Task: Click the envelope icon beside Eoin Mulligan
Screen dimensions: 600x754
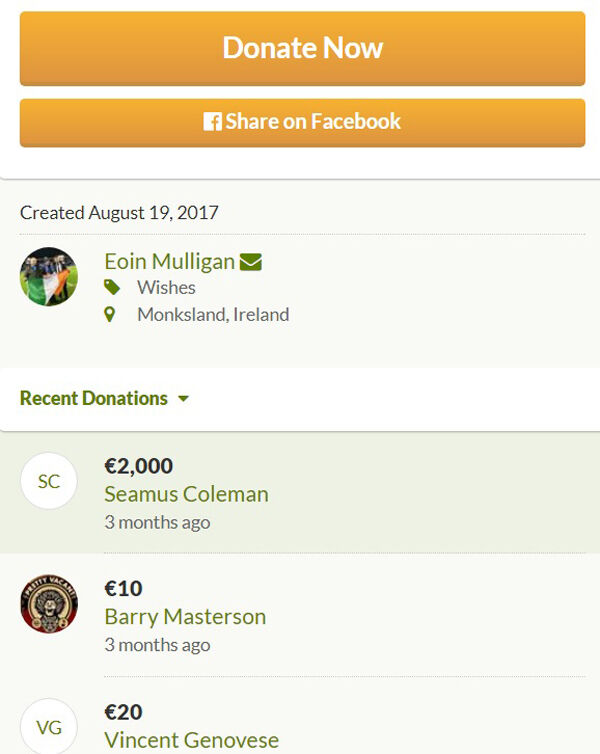Action: (251, 262)
